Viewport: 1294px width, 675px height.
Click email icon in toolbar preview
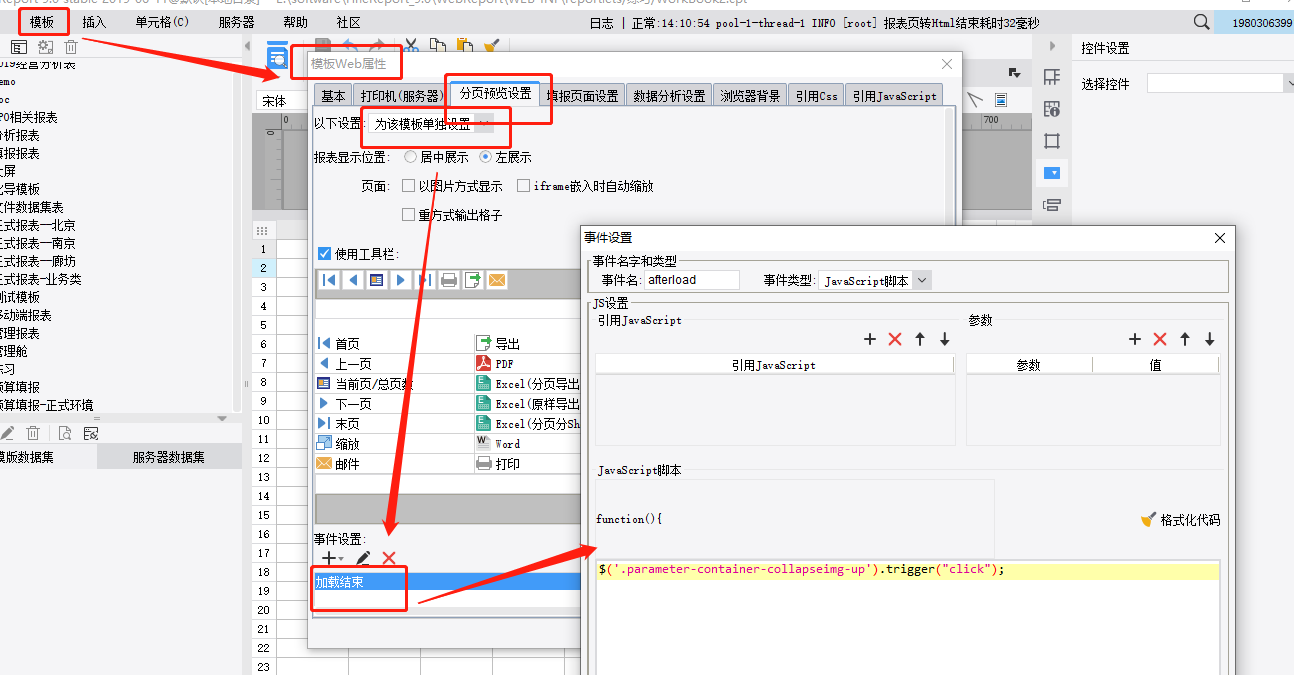point(497,280)
